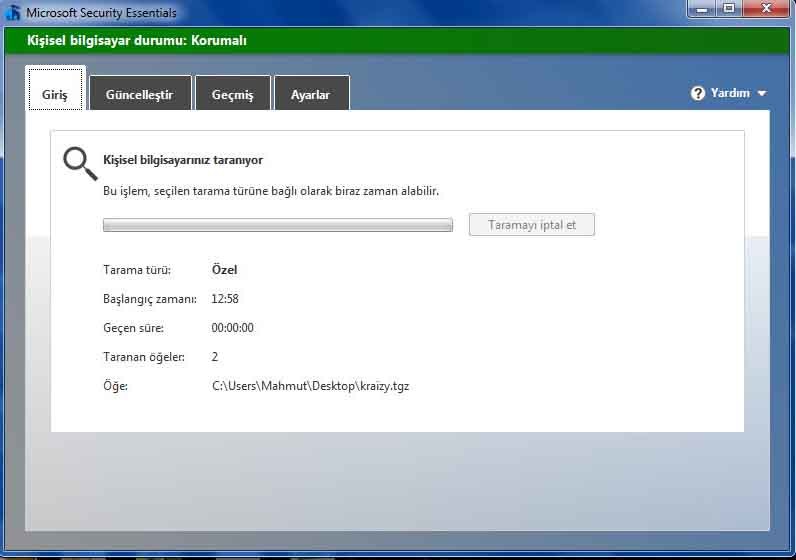Maximize the Security Essentials window
Screen dimensions: 796x560
coord(729,9)
